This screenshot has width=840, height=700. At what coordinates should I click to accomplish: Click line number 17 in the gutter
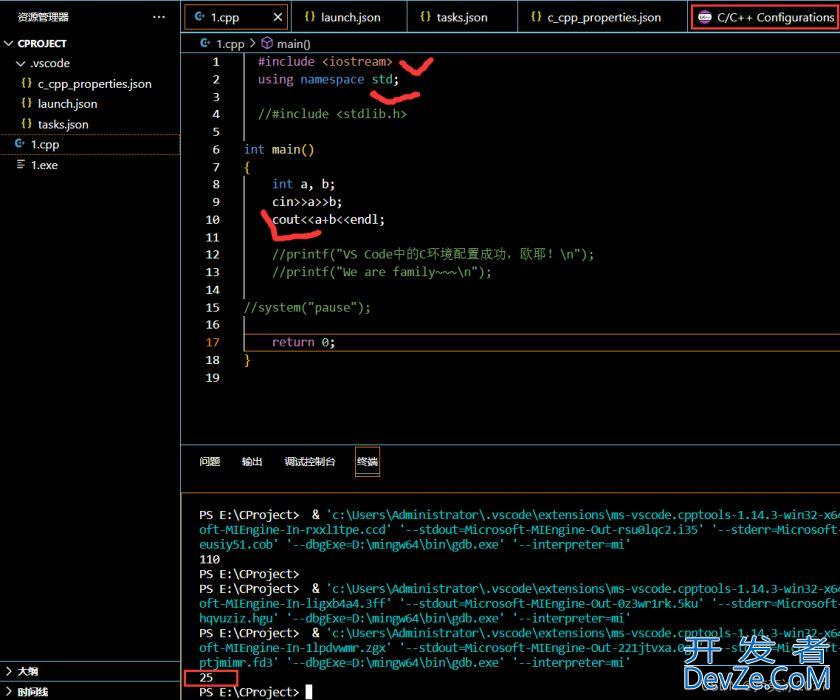click(x=213, y=343)
